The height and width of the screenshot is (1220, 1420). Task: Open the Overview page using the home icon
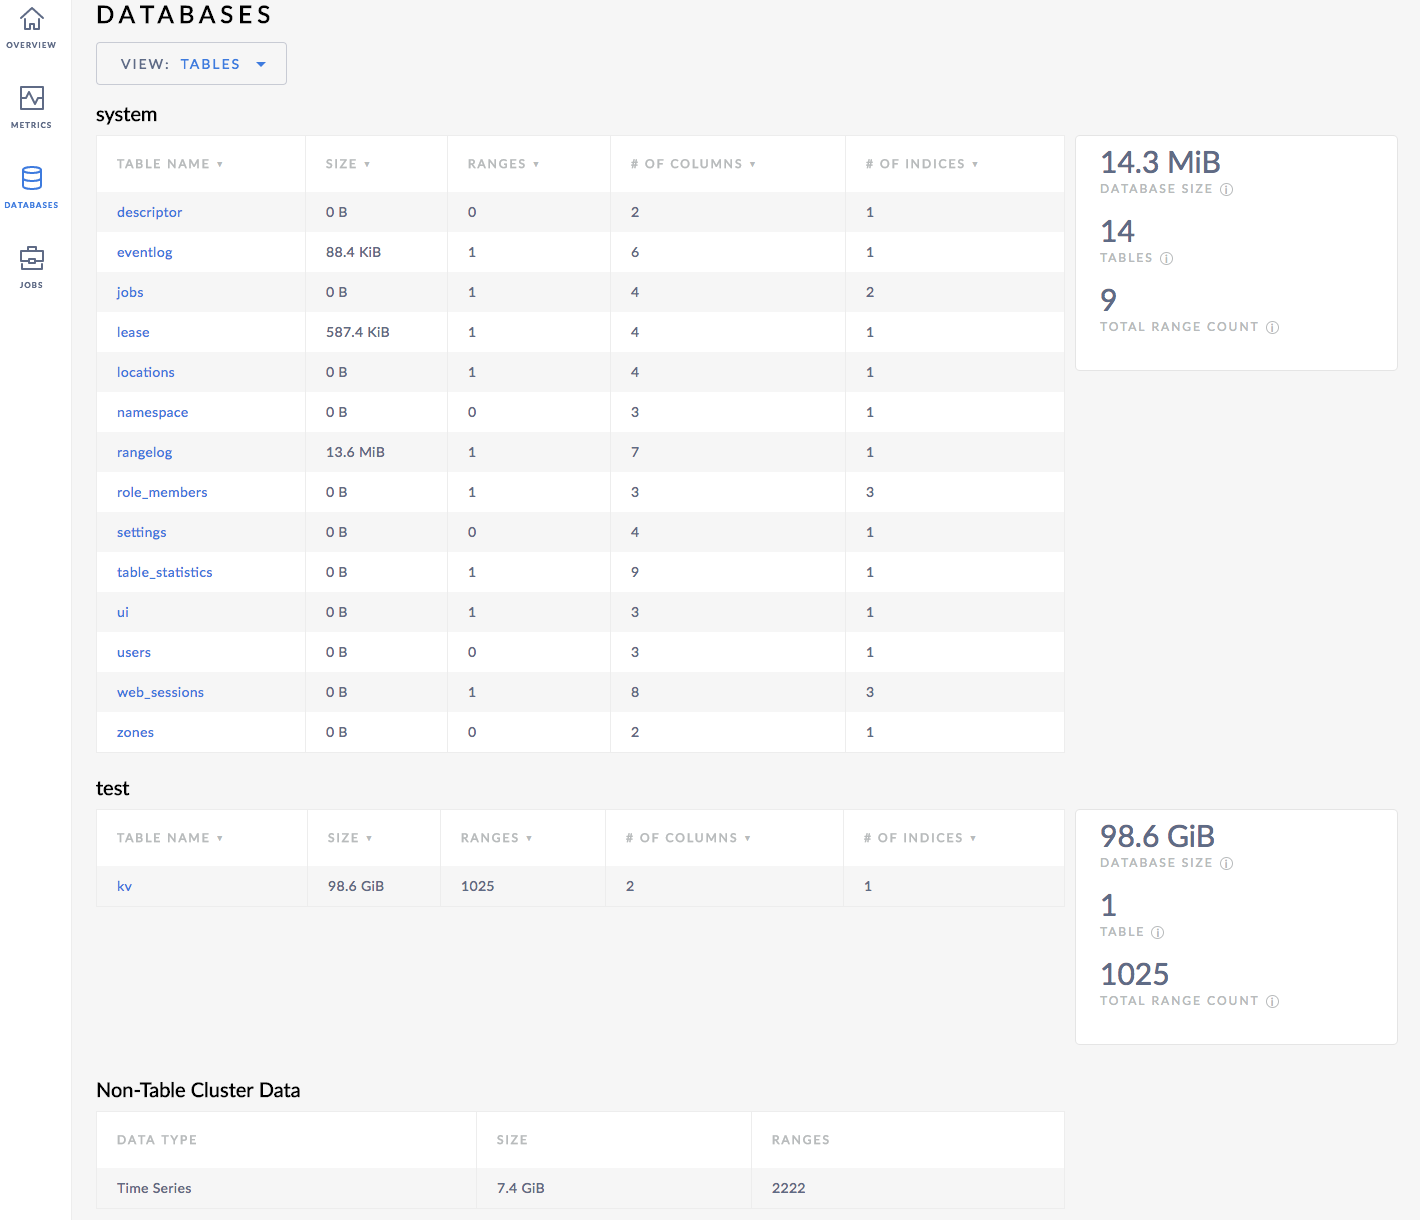pos(31,22)
